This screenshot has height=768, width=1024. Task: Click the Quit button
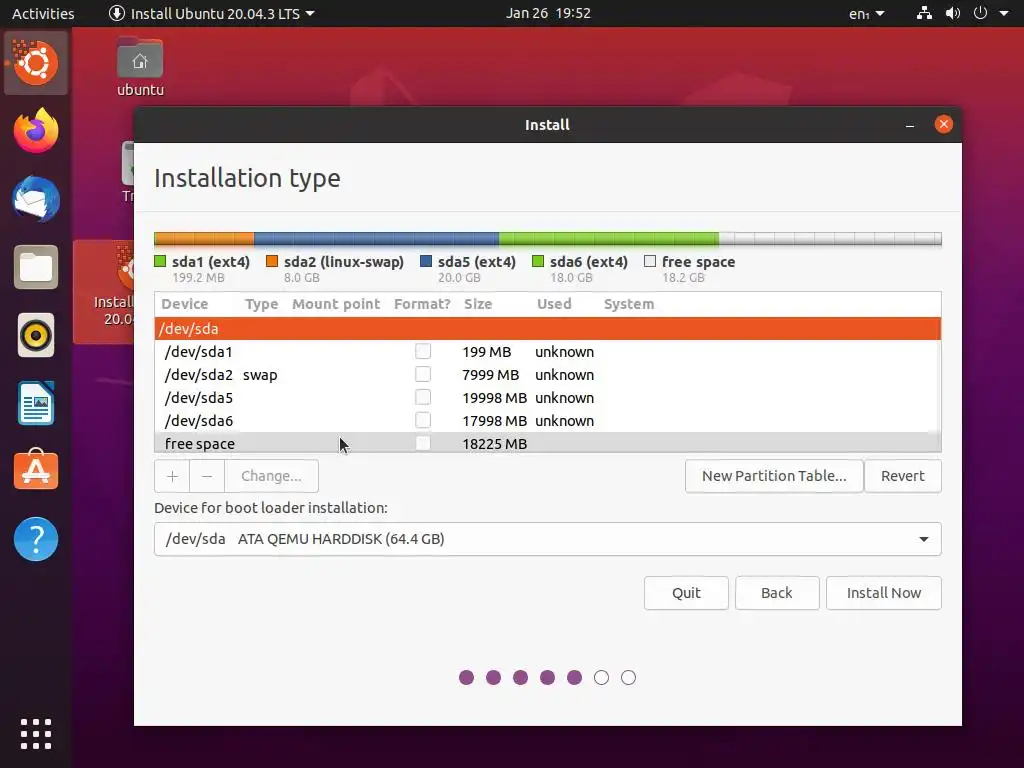[686, 593]
